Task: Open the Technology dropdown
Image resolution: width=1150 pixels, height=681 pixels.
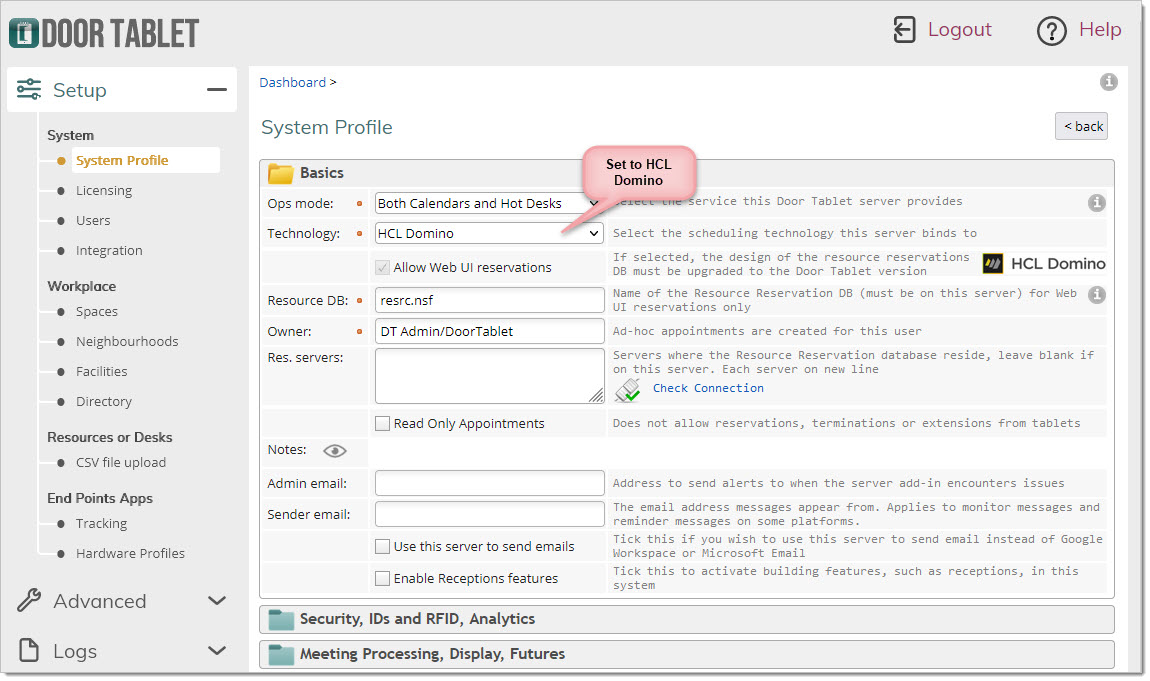Action: [489, 233]
